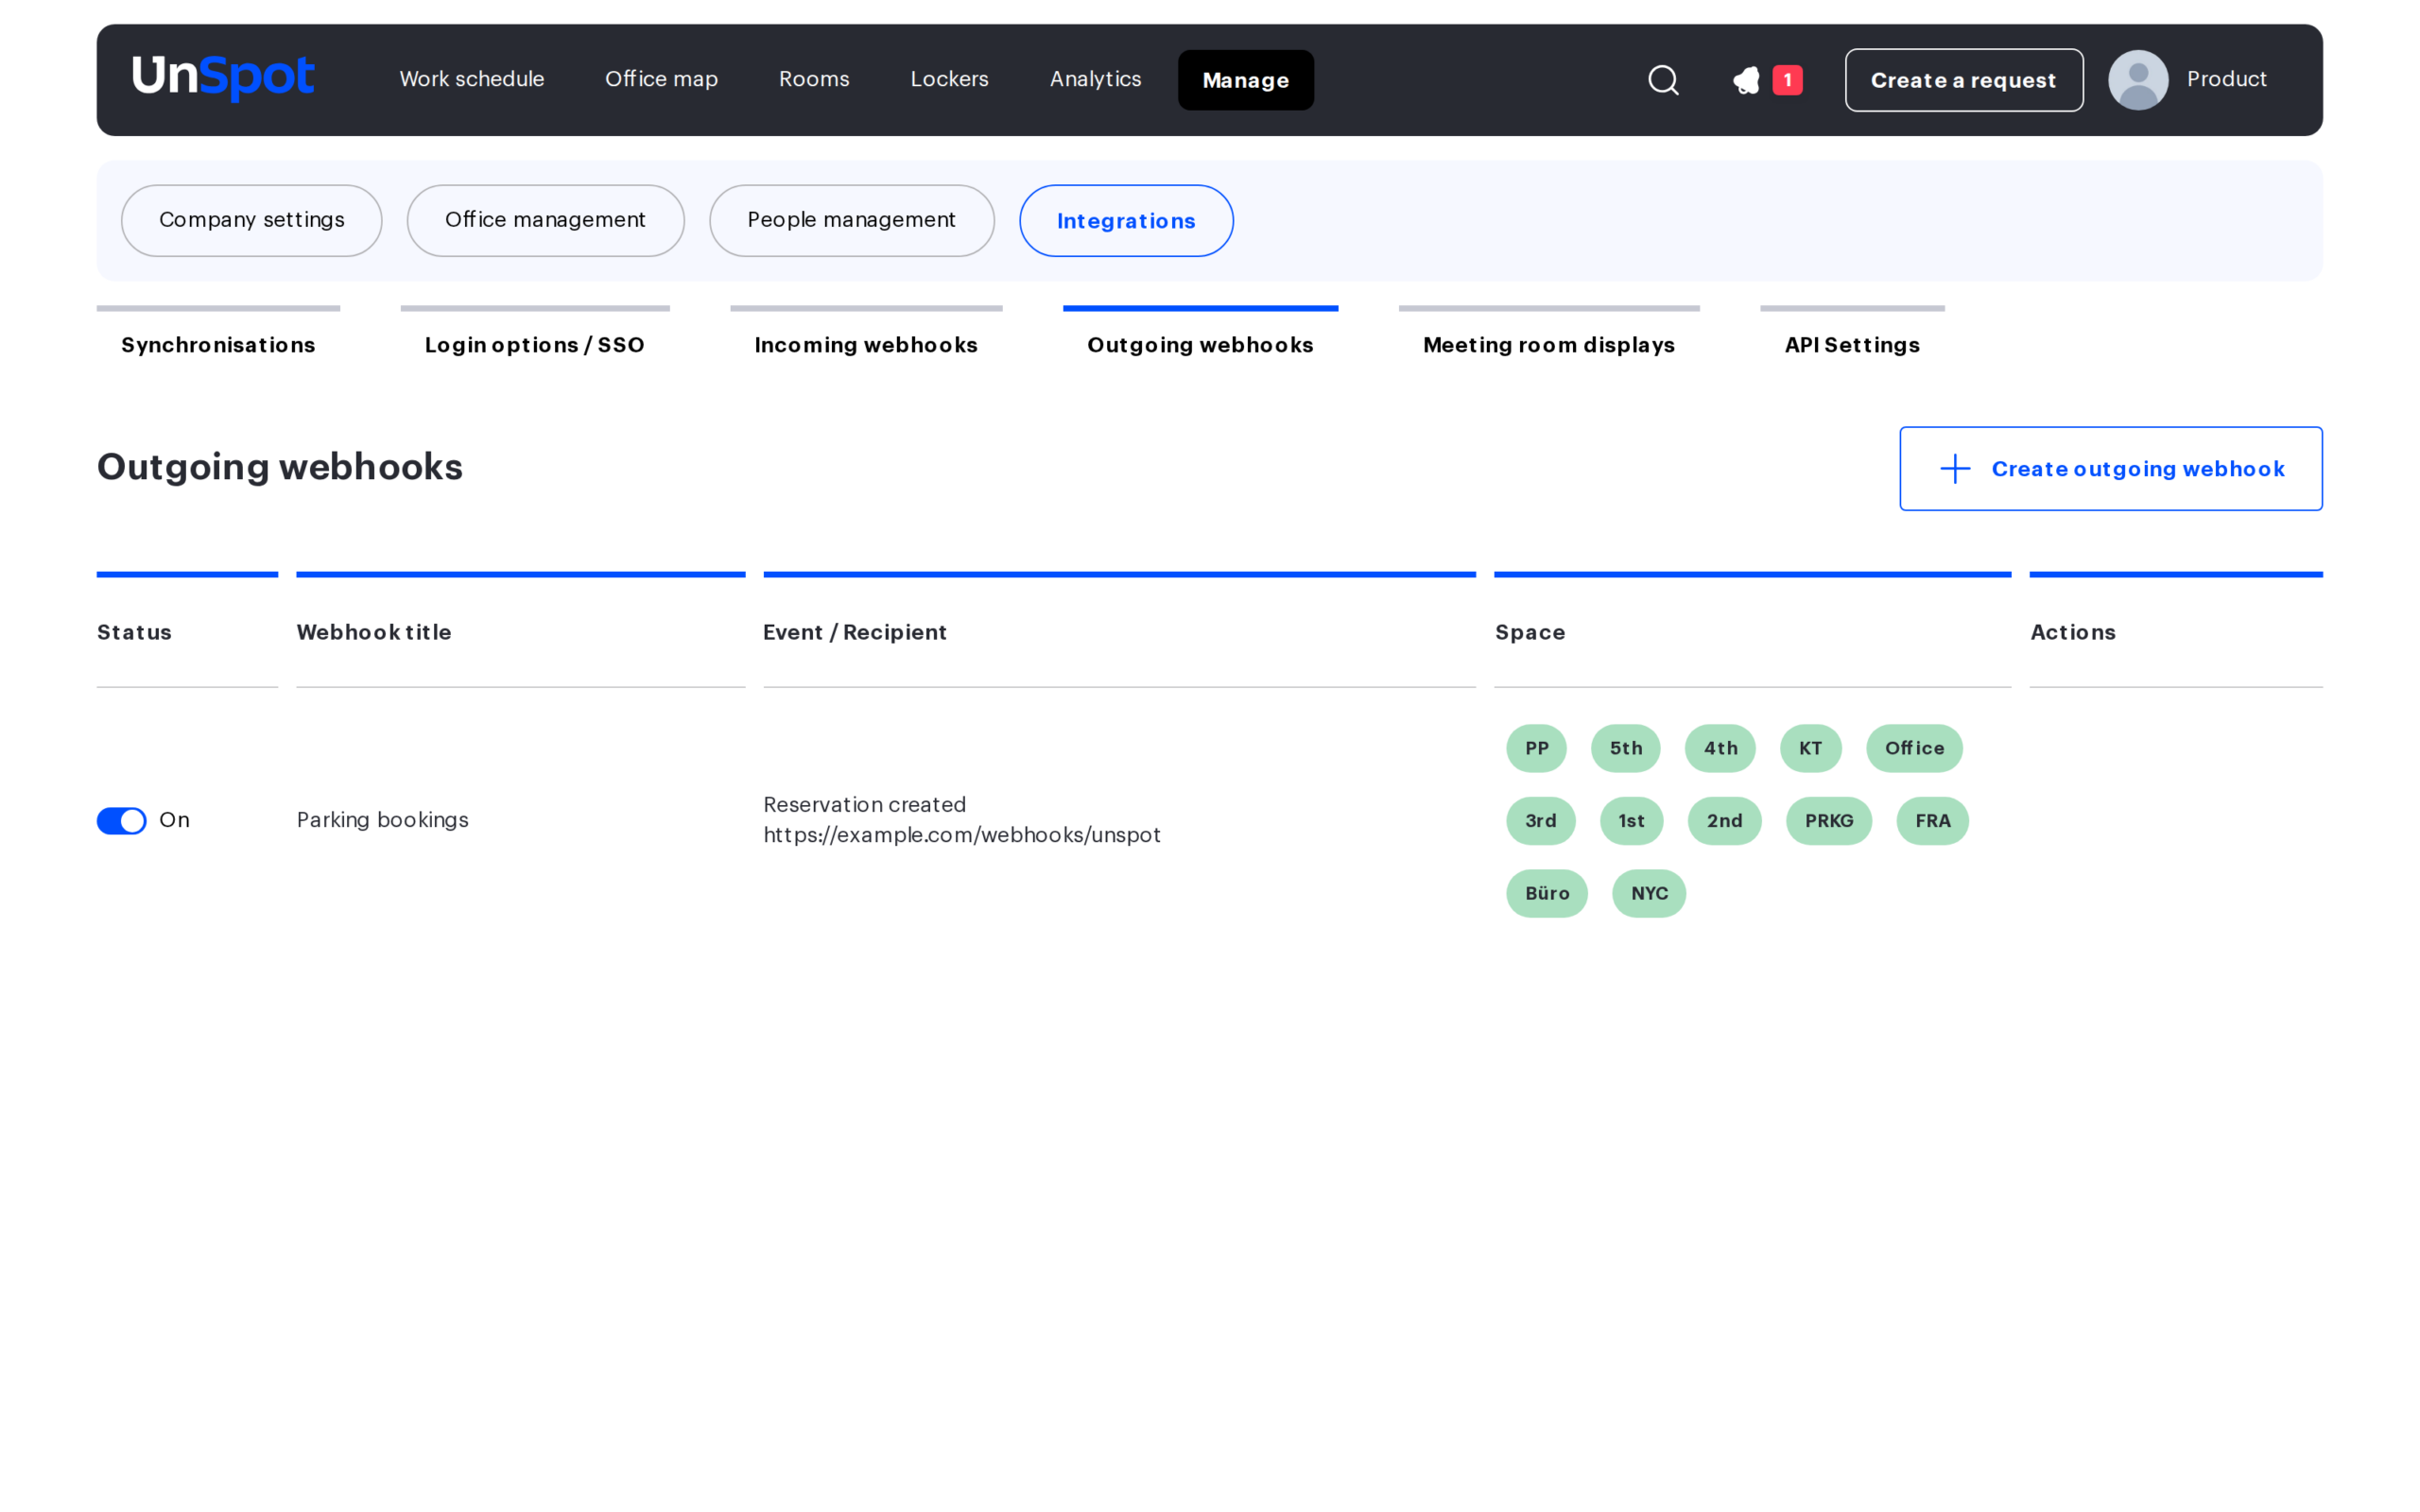Click the Reservation created event text
This screenshot has width=2420, height=1512.
pos(864,805)
